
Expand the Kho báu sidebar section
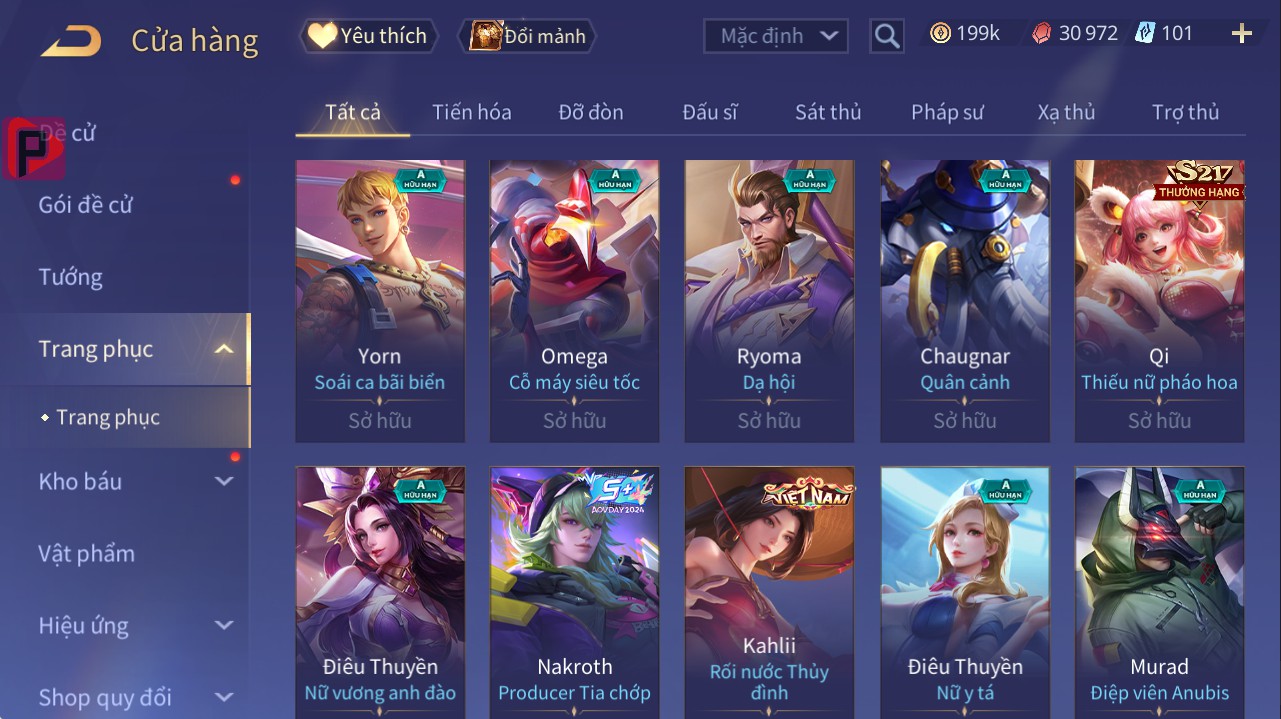pos(224,481)
